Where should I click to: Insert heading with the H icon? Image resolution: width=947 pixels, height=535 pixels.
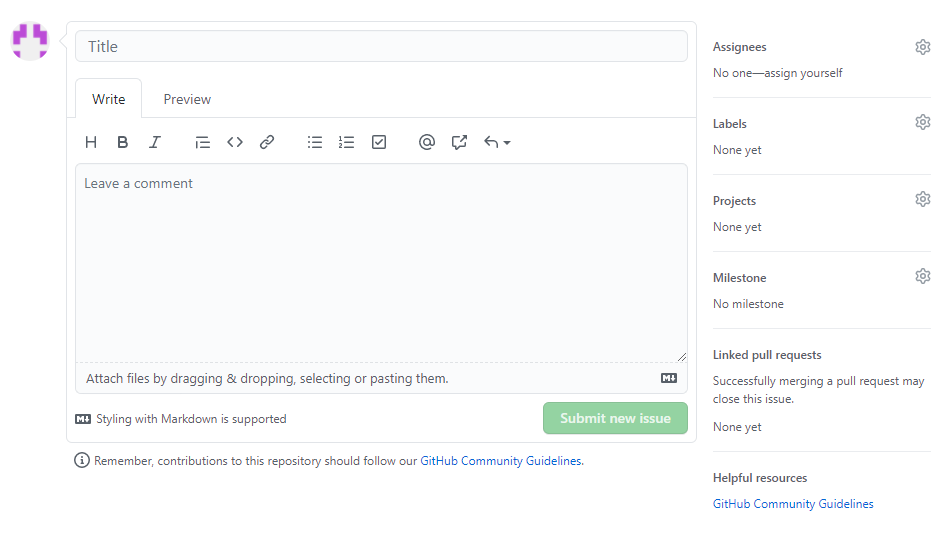(x=91, y=142)
